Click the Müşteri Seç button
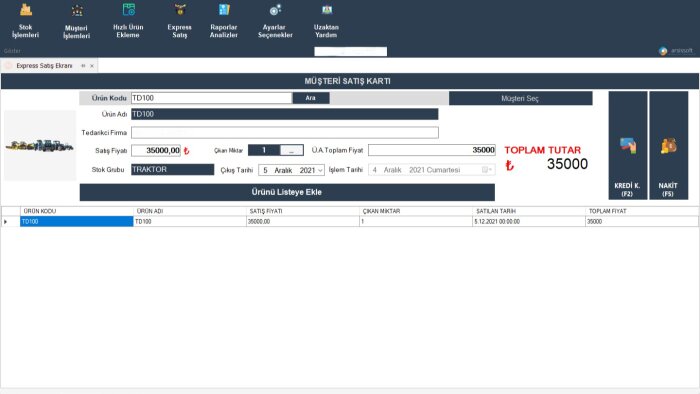The height and width of the screenshot is (394, 700). (x=521, y=98)
